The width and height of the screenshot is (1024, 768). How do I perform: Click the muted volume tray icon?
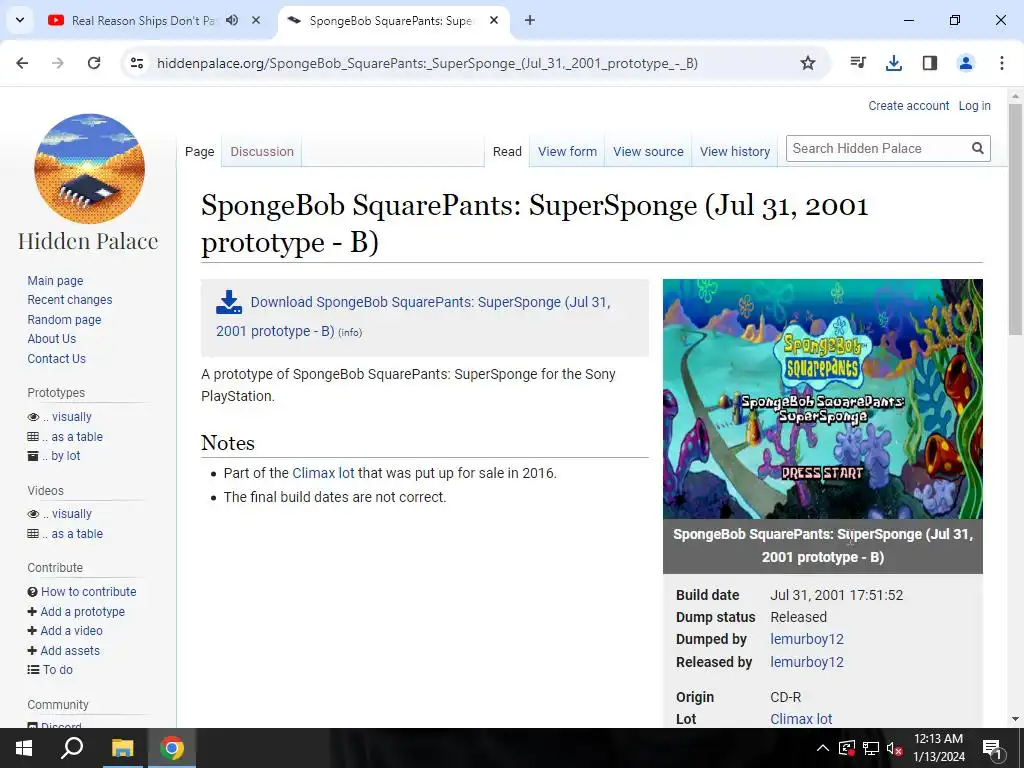[895, 748]
